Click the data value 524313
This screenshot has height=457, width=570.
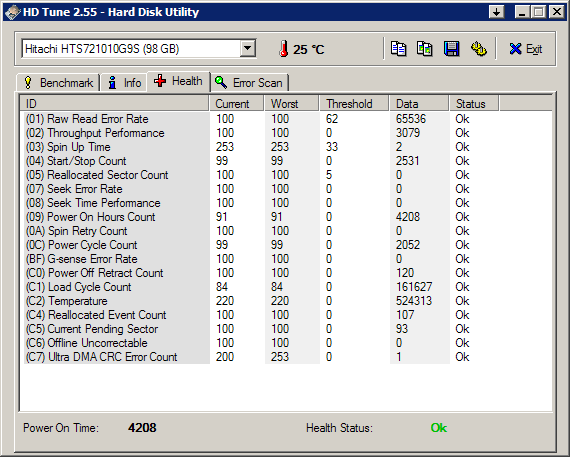click(414, 301)
